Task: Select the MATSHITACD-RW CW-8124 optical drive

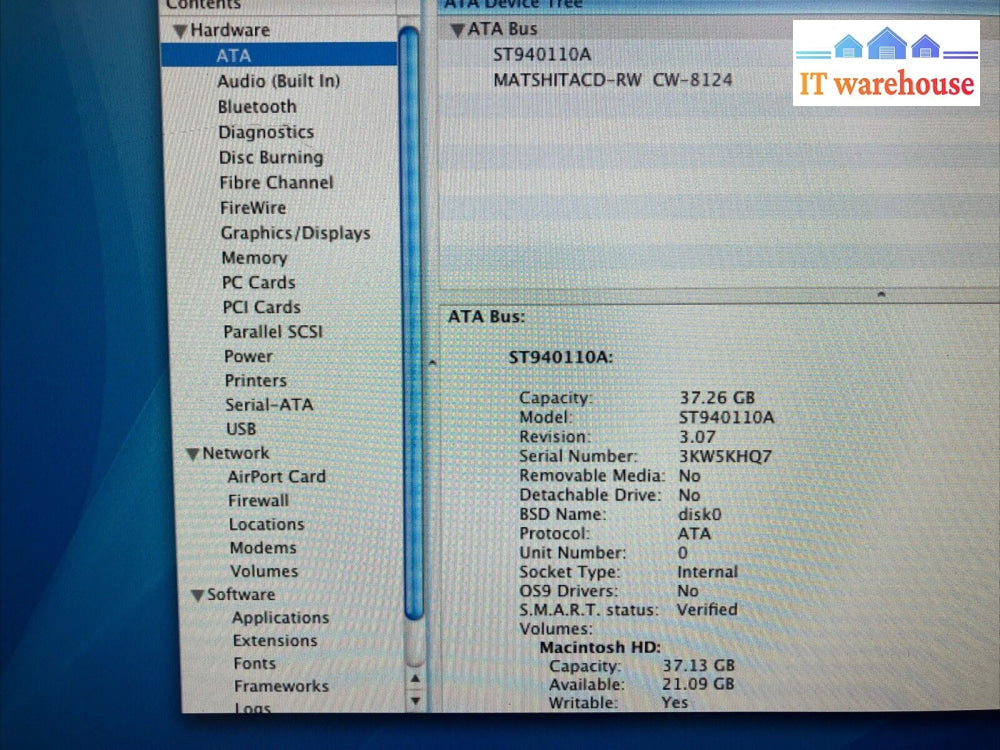Action: 612,79
